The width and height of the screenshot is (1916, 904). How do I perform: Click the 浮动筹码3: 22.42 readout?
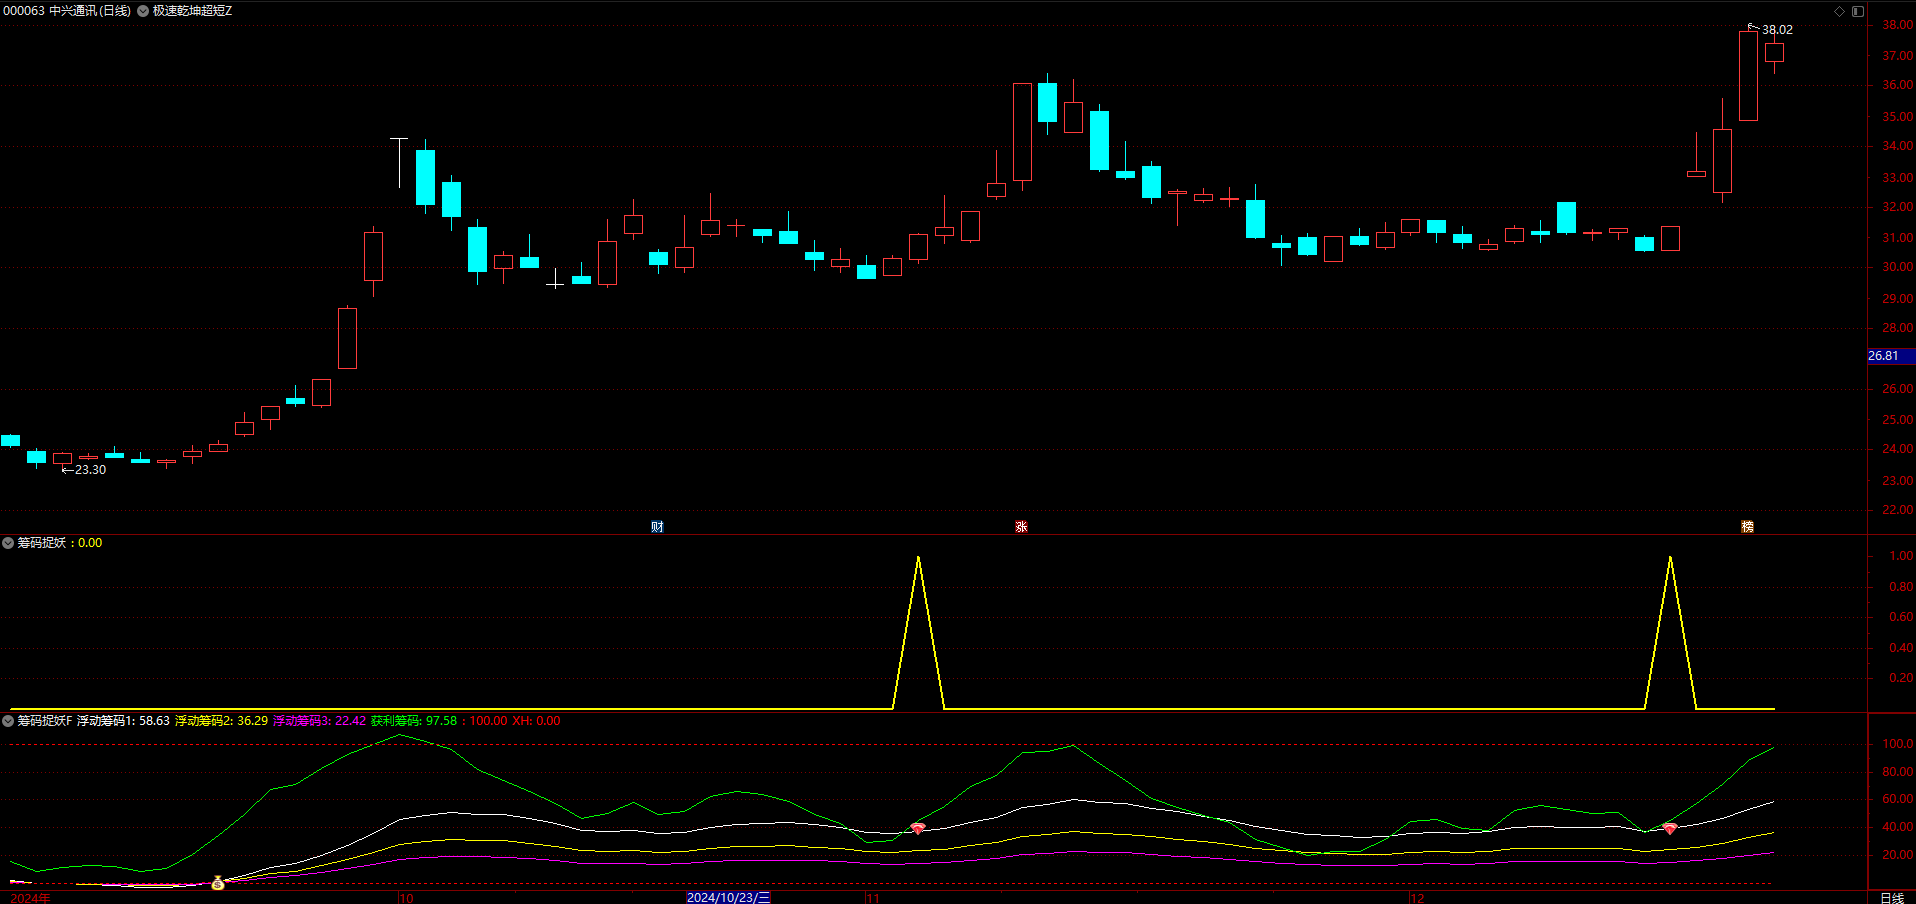click(x=319, y=721)
